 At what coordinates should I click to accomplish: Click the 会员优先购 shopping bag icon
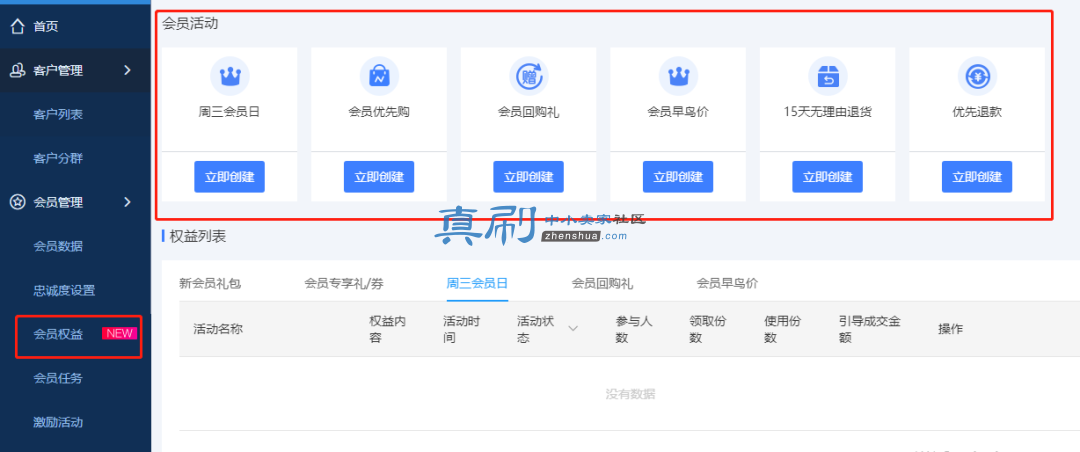tap(379, 76)
